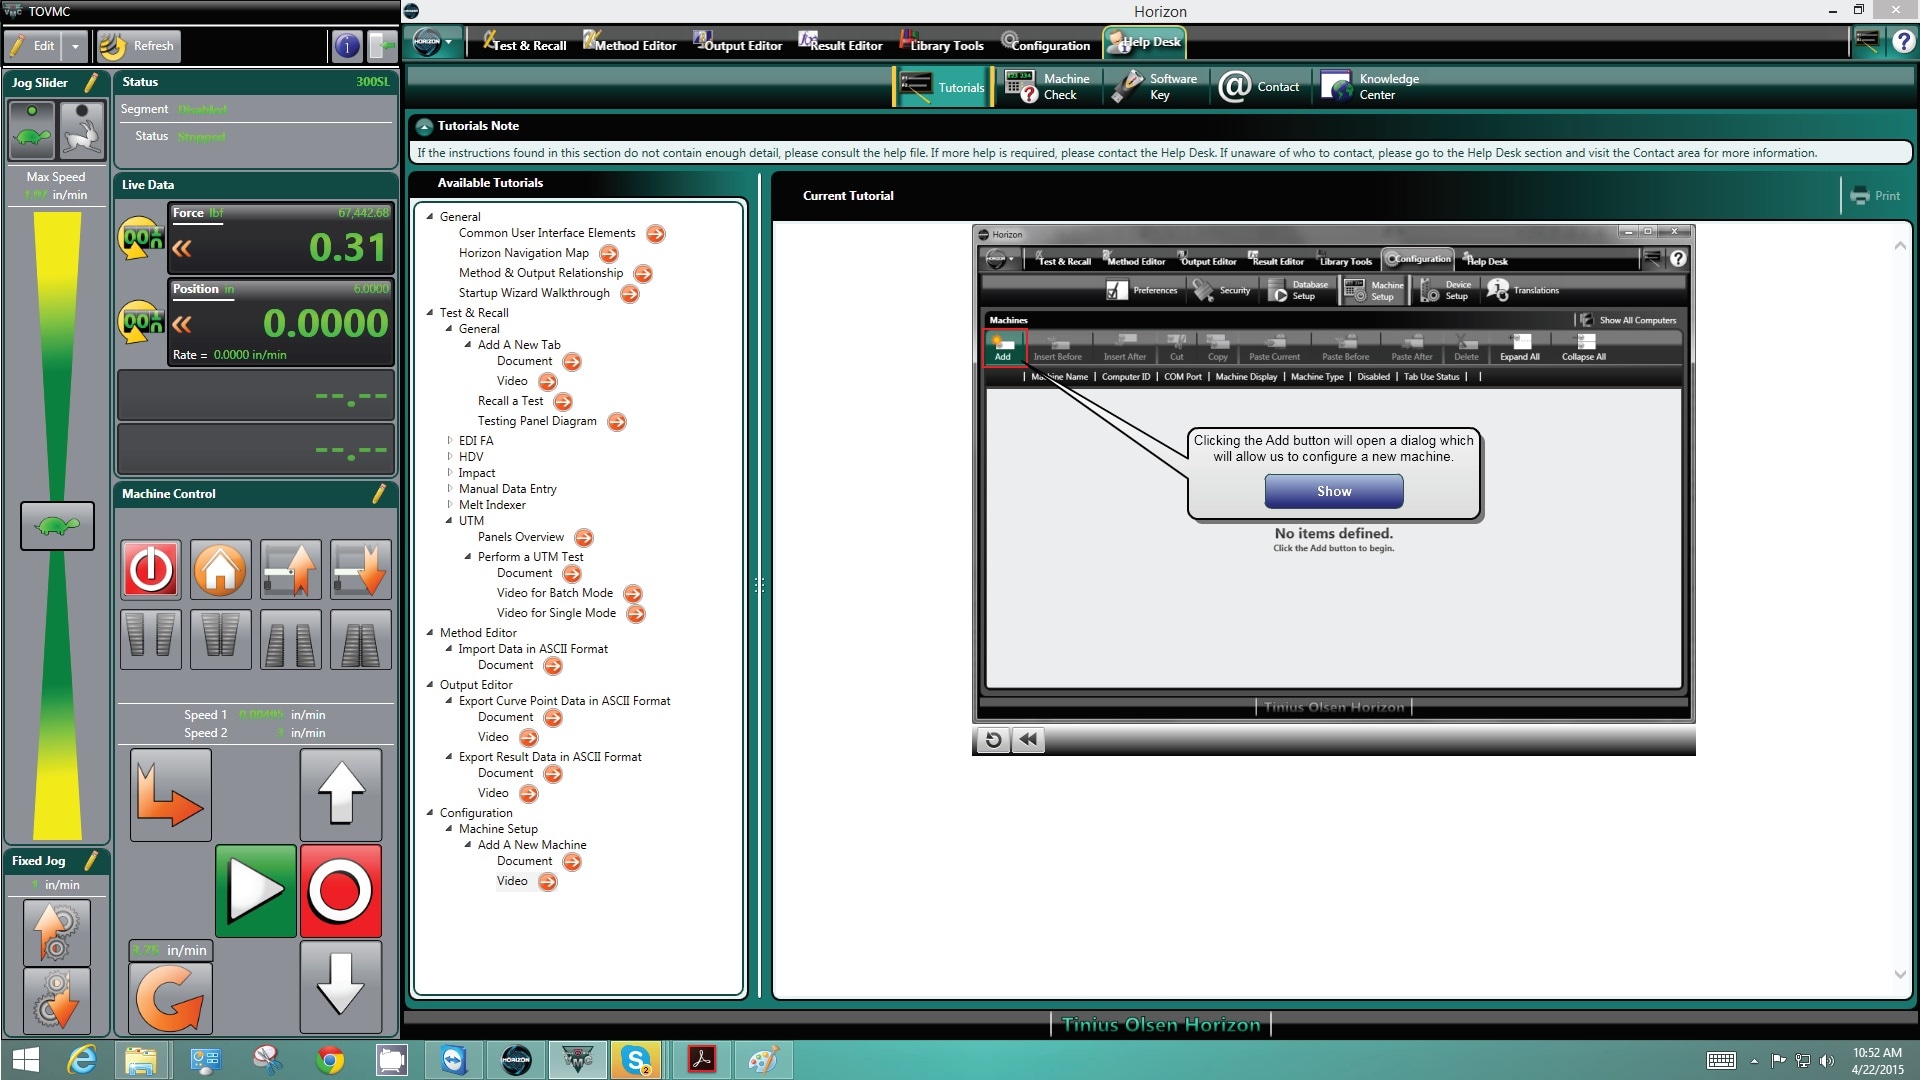Open Video for Batch Mode tutorial
This screenshot has width=1920, height=1080.
tap(633, 594)
